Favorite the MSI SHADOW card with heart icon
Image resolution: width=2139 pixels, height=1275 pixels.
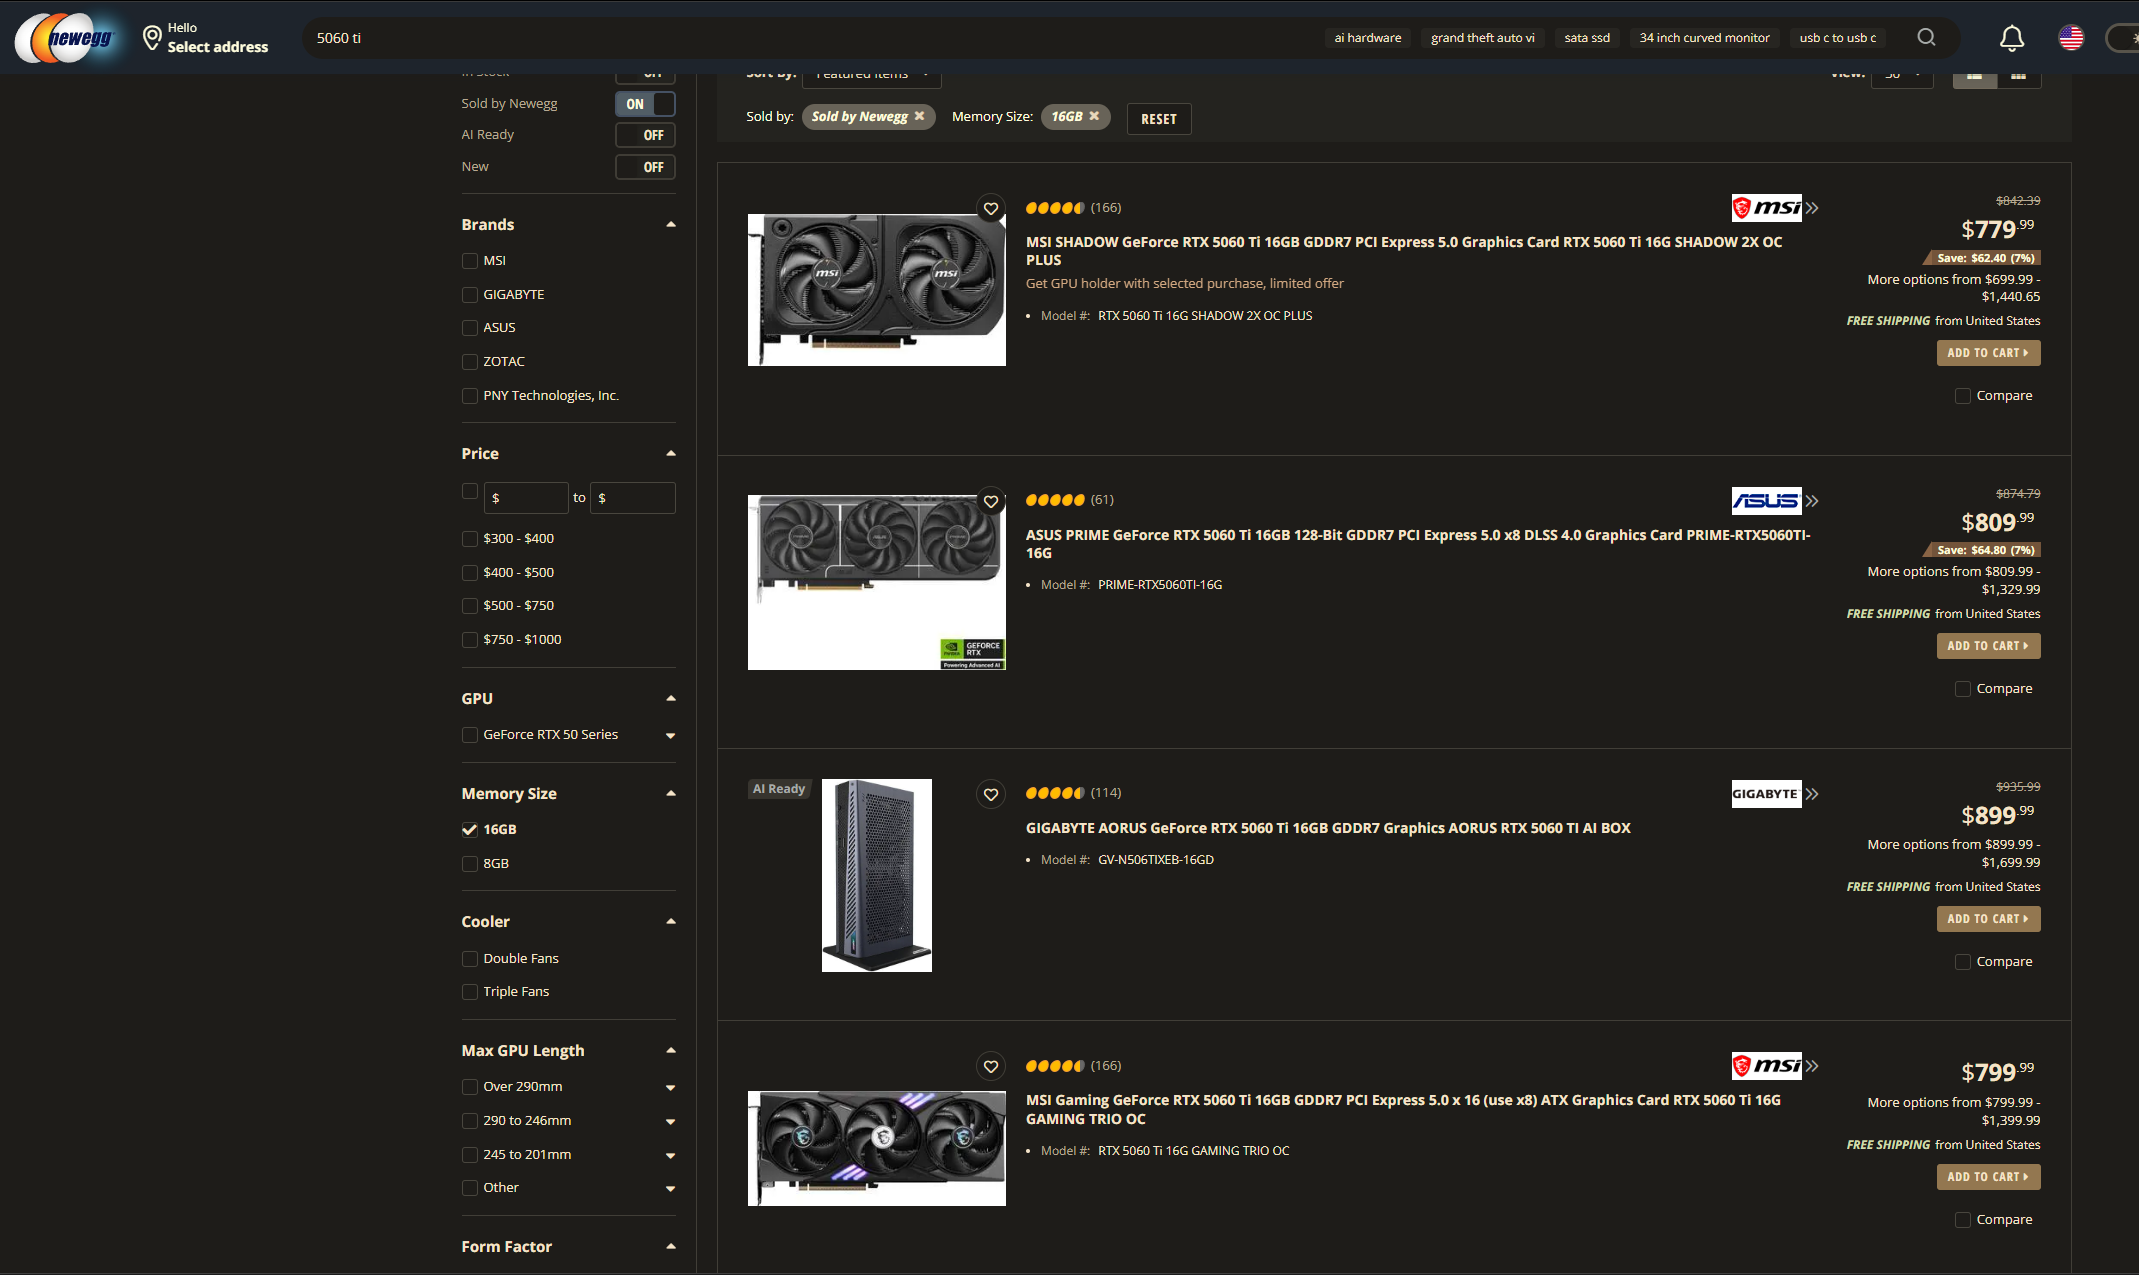click(x=991, y=208)
